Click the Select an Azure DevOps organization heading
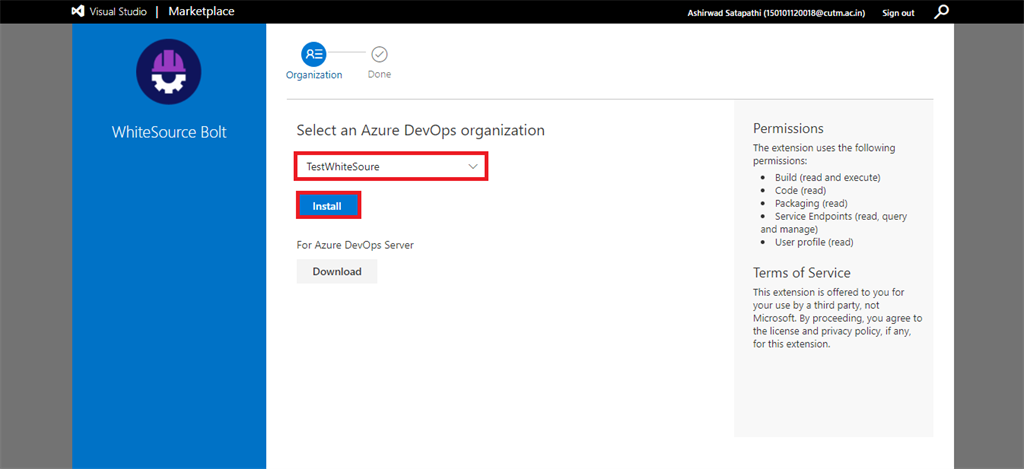 point(420,130)
